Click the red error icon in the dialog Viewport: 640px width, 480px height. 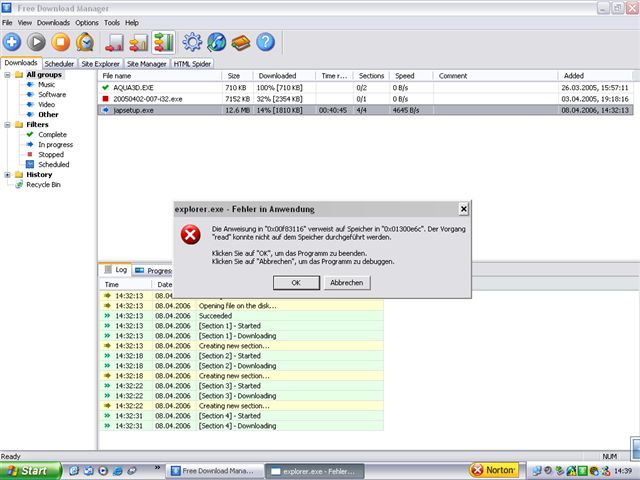(190, 234)
